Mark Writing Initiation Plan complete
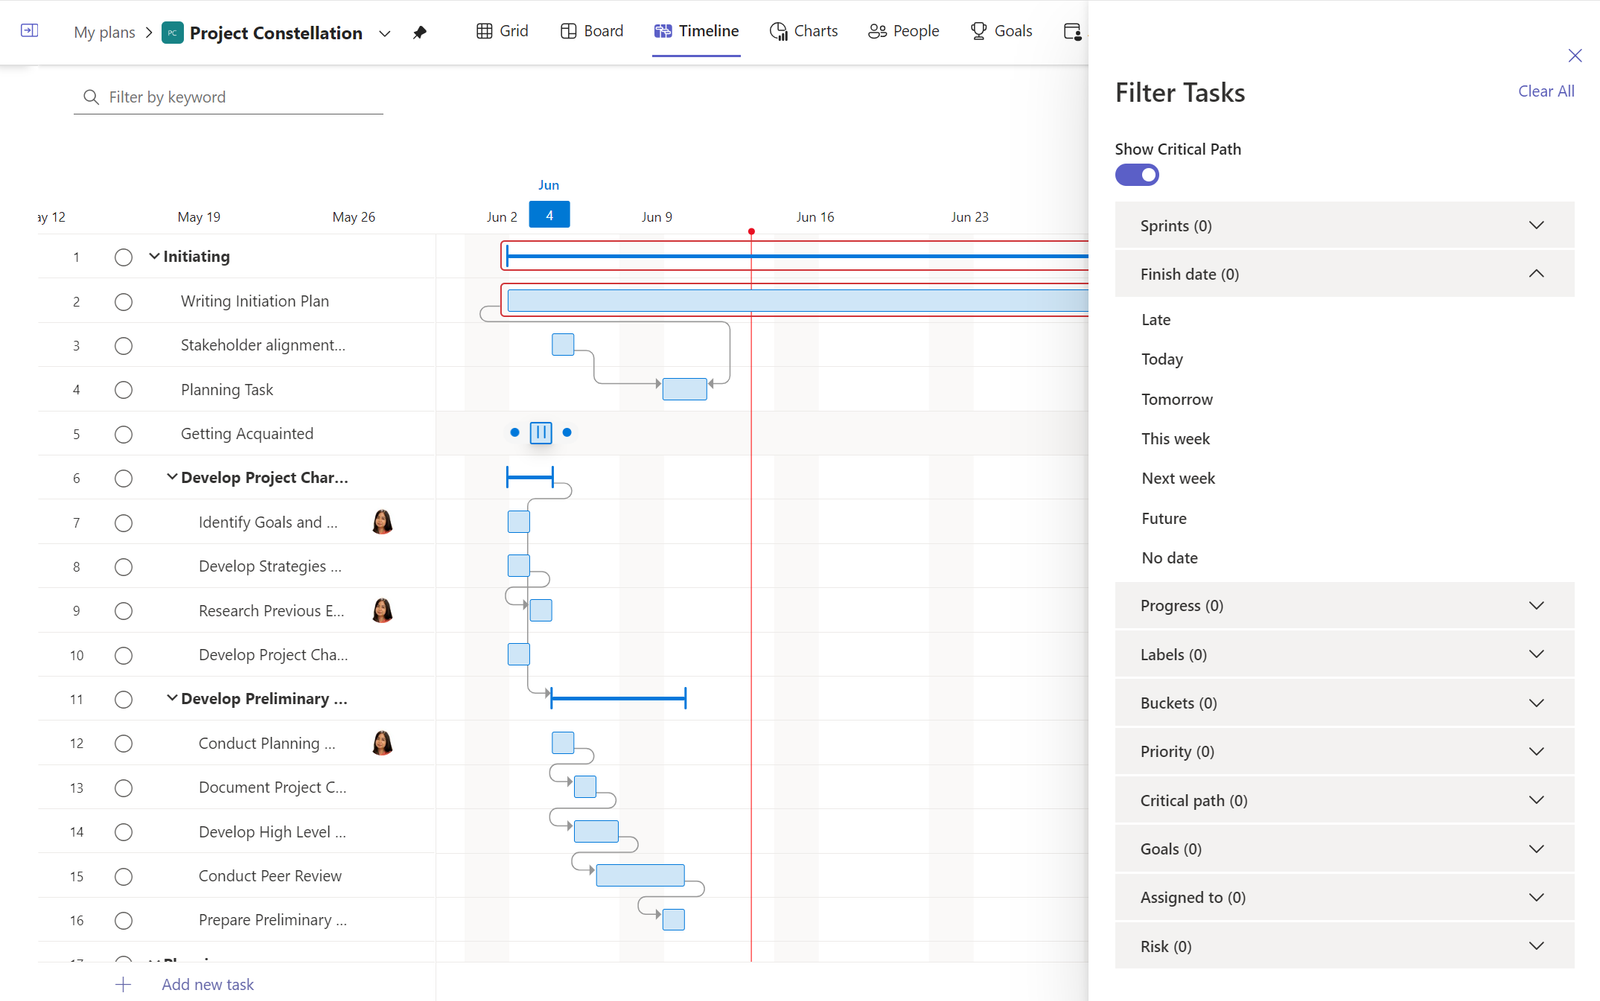1600x1001 pixels. click(x=123, y=302)
